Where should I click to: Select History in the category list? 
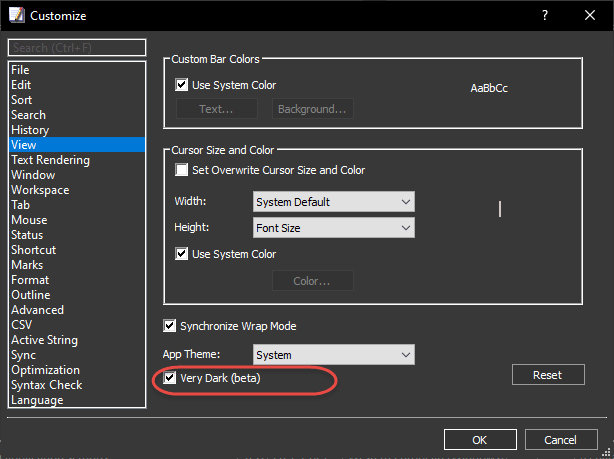(x=77, y=130)
